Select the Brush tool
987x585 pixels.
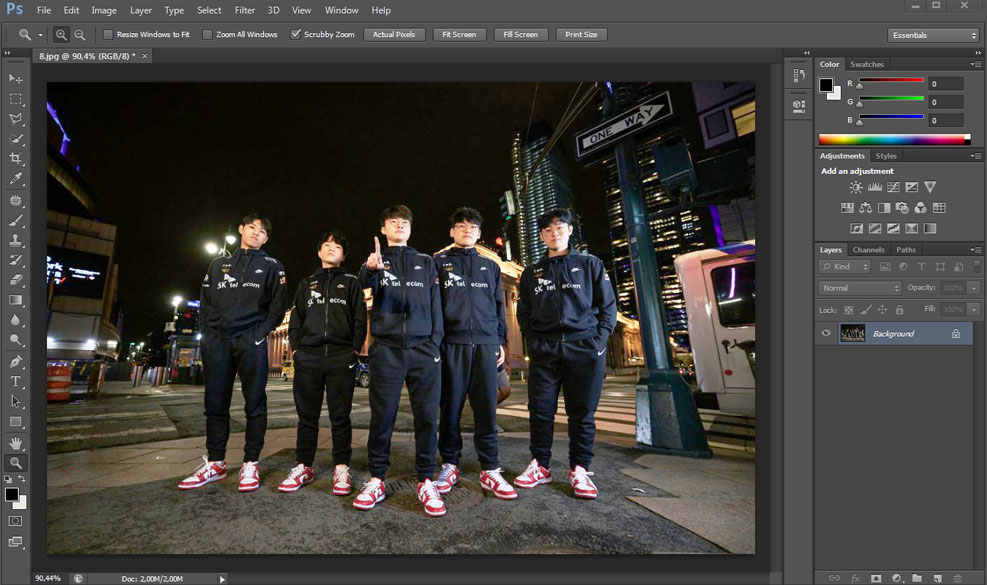click(x=16, y=220)
